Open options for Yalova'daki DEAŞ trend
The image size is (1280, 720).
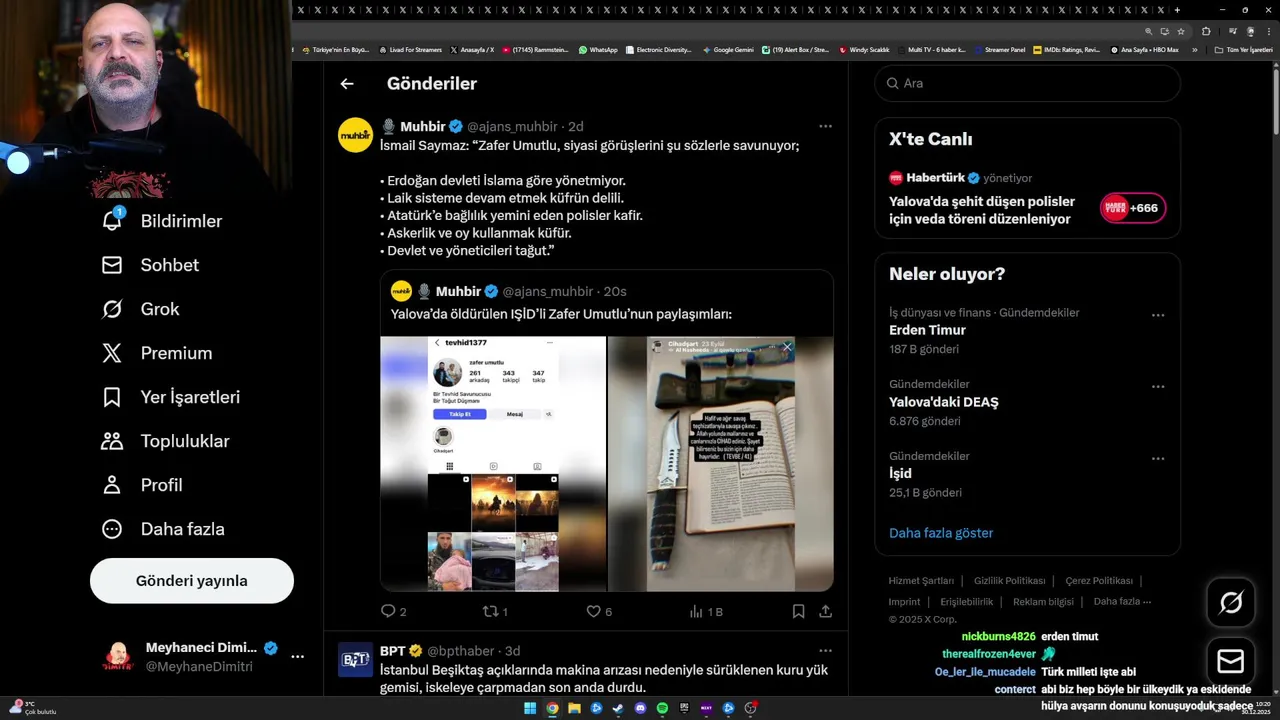tap(1158, 387)
